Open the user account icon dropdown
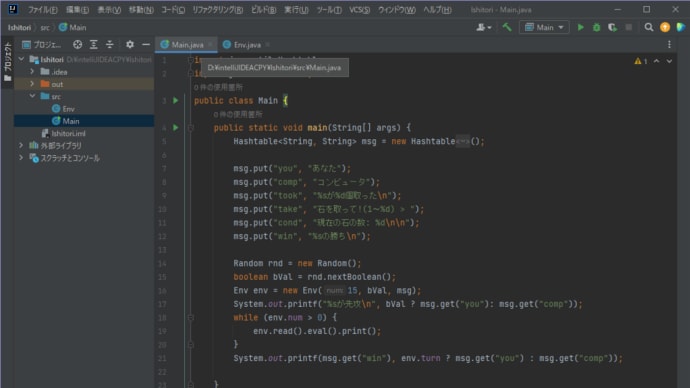Image resolution: width=690 pixels, height=388 pixels. pyautogui.click(x=484, y=27)
